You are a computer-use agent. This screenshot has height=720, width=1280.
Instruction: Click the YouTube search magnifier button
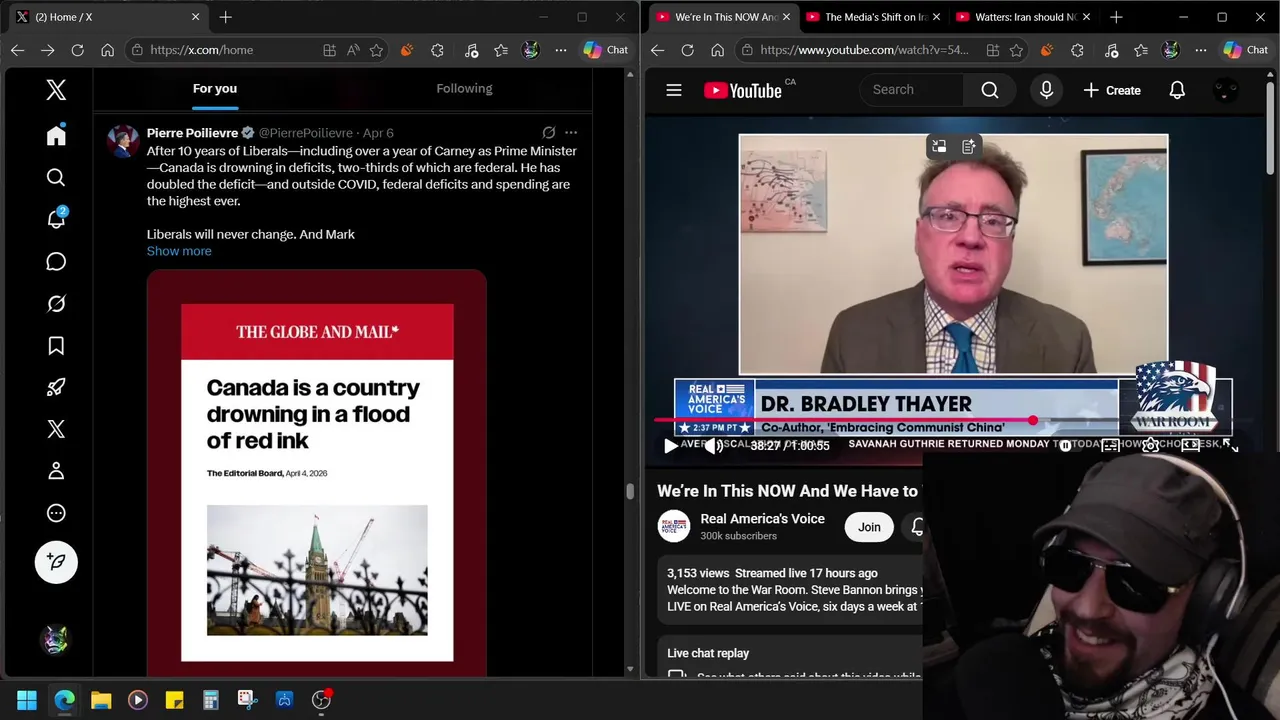pyautogui.click(x=990, y=90)
